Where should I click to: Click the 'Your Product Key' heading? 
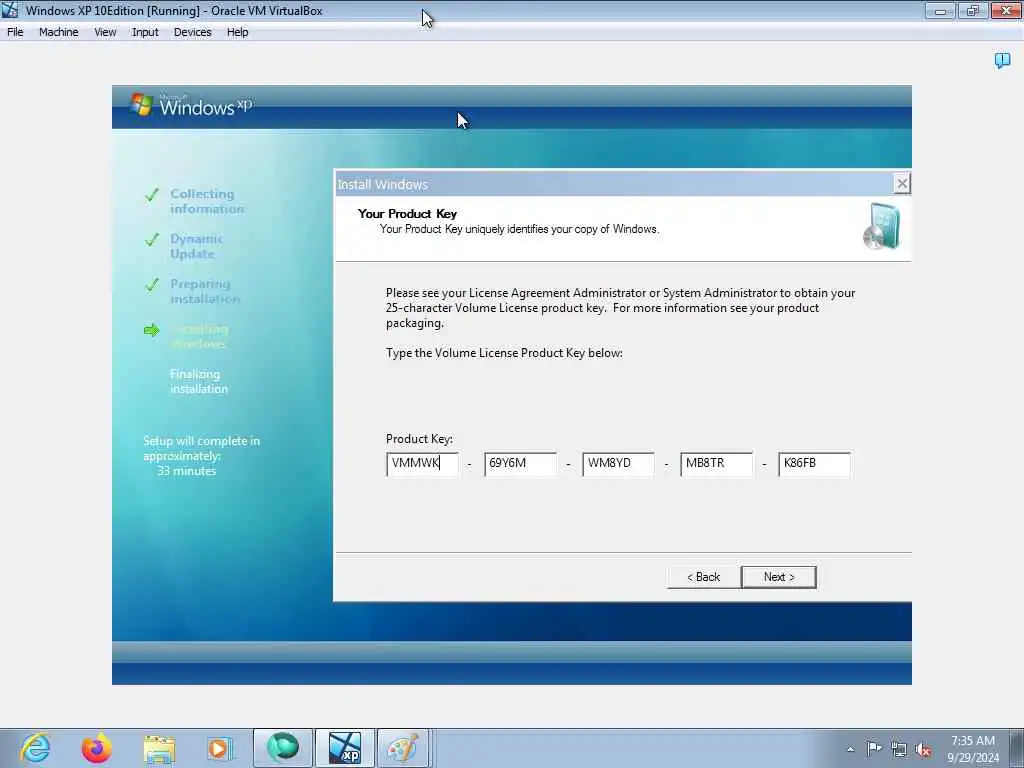point(407,214)
